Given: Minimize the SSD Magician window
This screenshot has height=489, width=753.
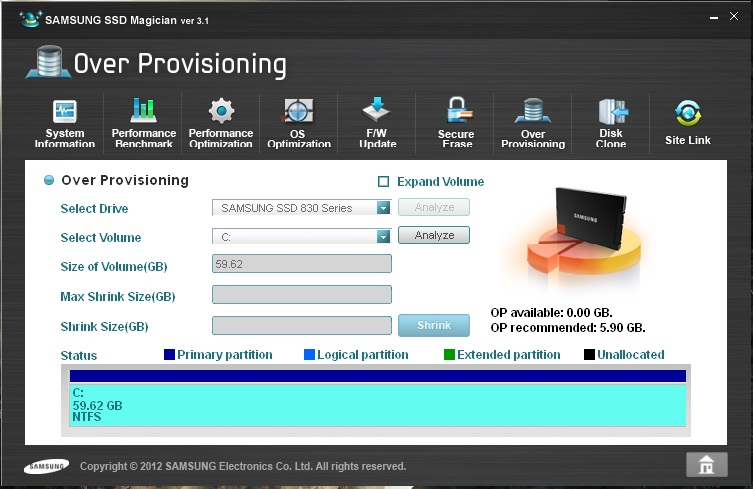Looking at the screenshot, I should point(714,17).
